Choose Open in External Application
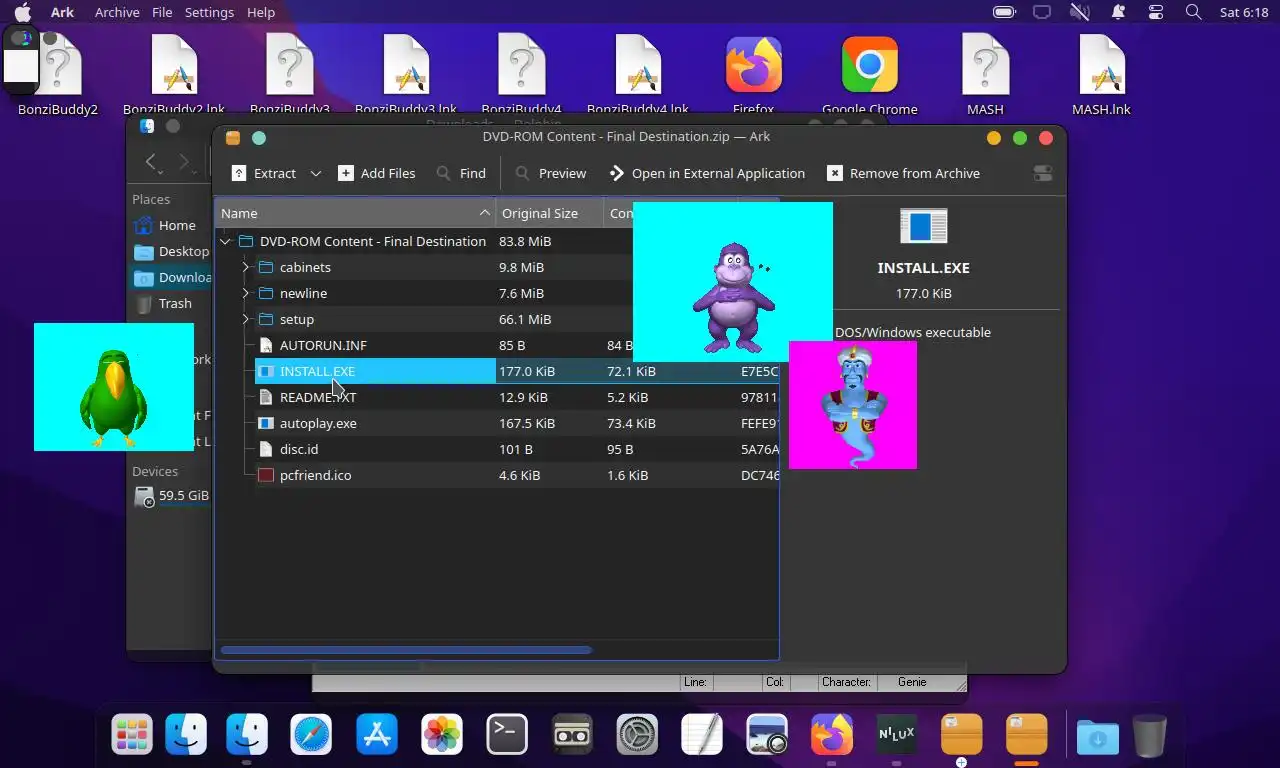This screenshot has height=768, width=1280. [706, 173]
